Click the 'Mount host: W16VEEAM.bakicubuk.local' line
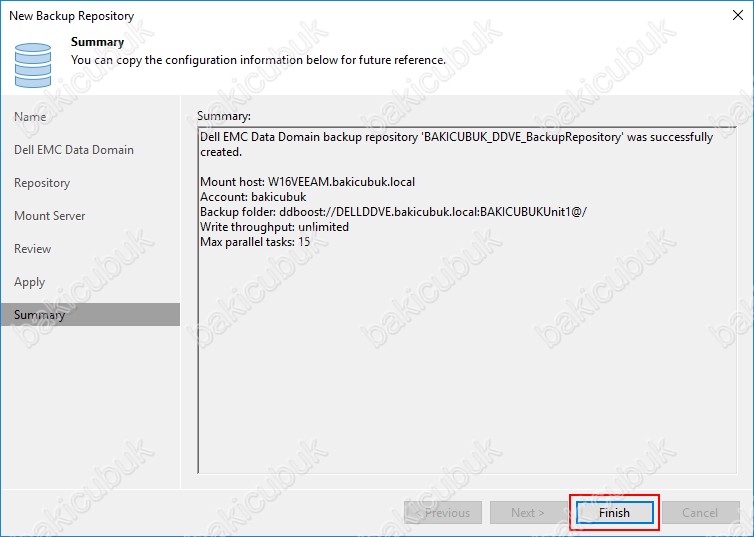Viewport: 754px width, 537px height. [307, 182]
